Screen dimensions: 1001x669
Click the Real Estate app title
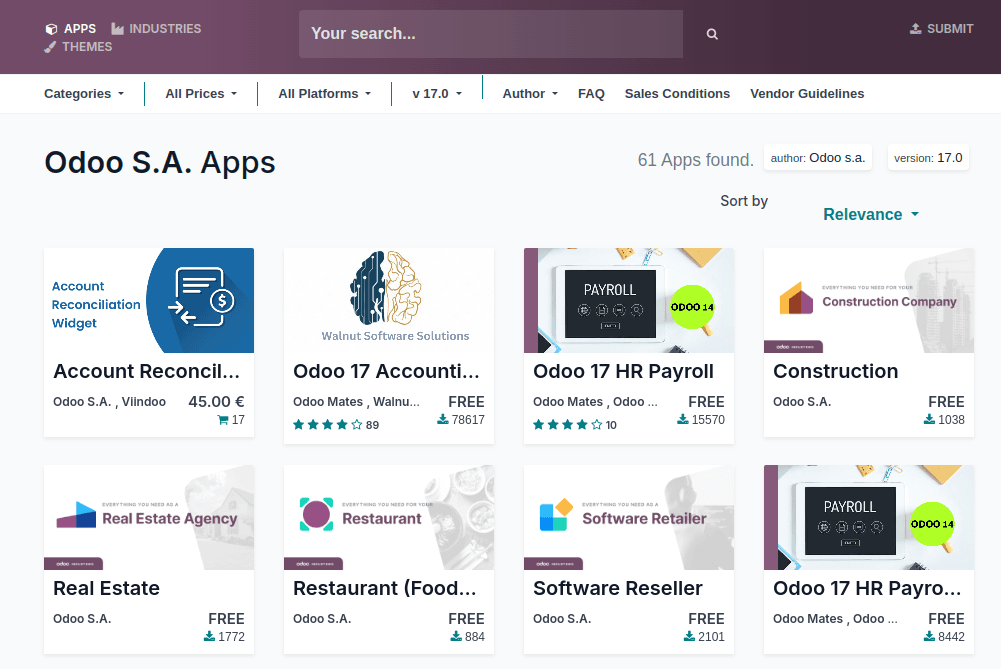(x=107, y=589)
